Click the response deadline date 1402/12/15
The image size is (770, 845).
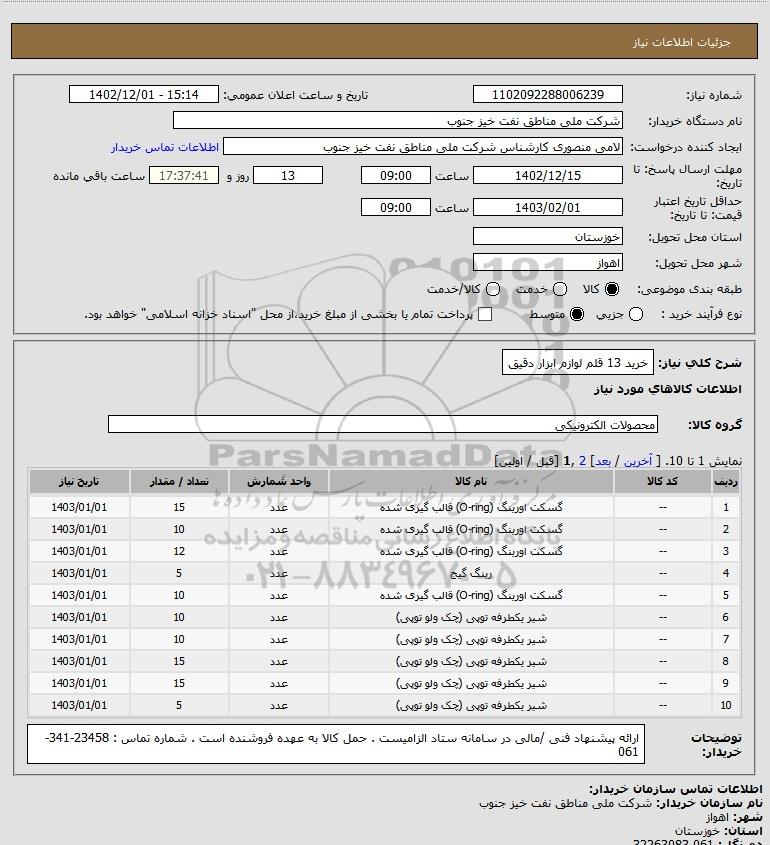coord(547,175)
